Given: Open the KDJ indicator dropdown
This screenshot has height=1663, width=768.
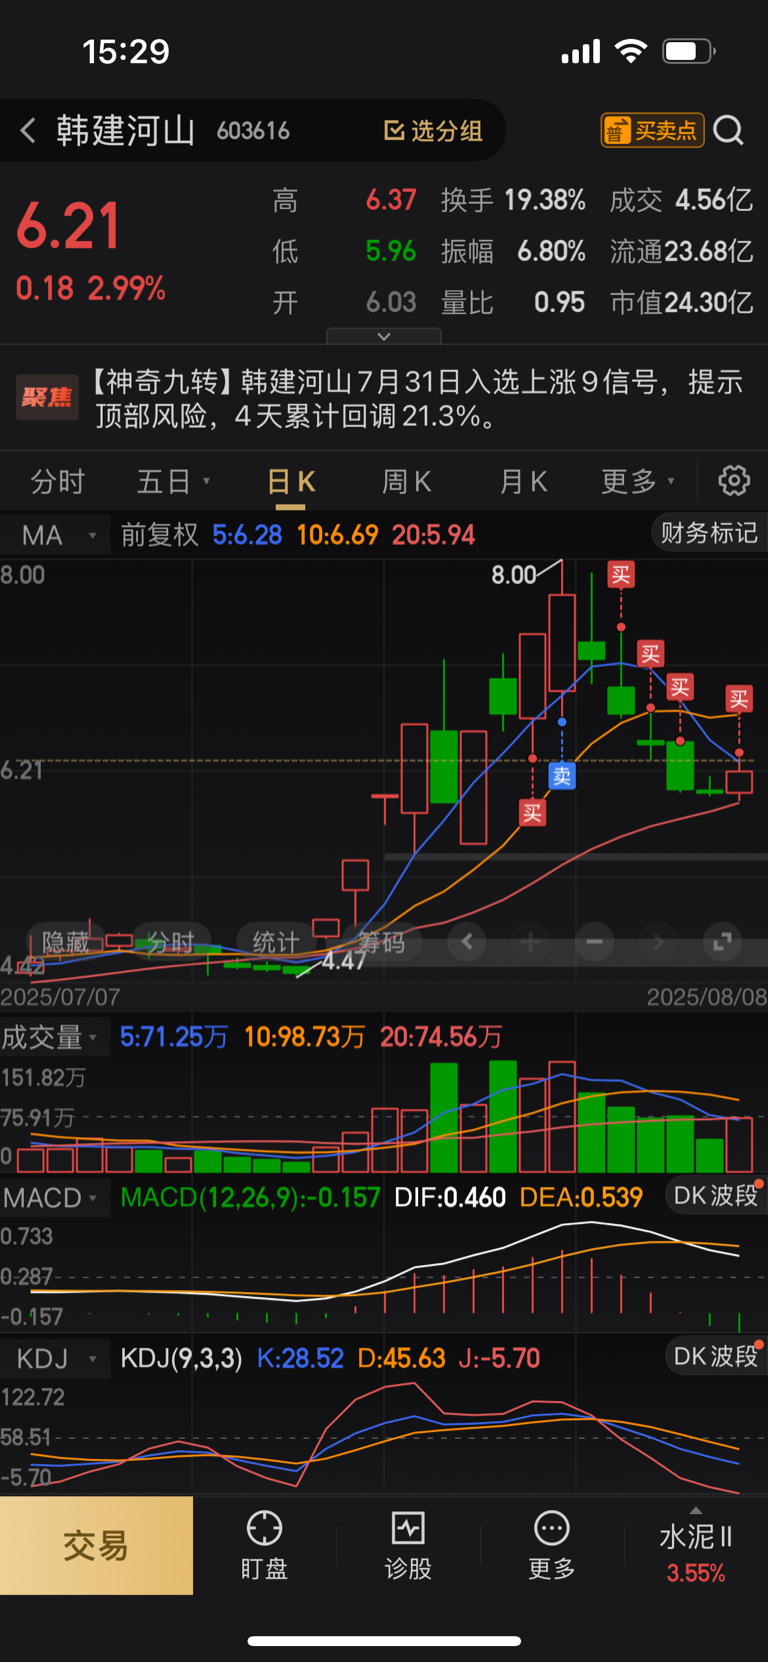Looking at the screenshot, I should click(x=56, y=1359).
